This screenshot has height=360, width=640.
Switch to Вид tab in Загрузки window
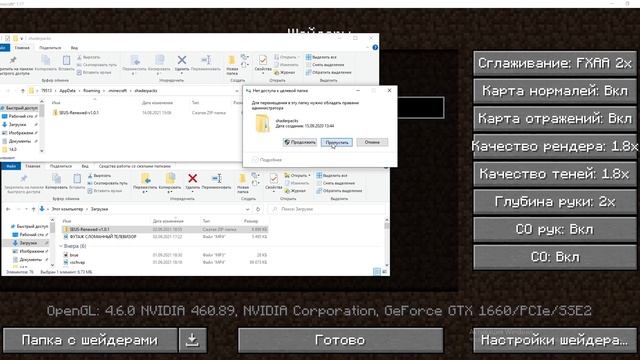85,166
